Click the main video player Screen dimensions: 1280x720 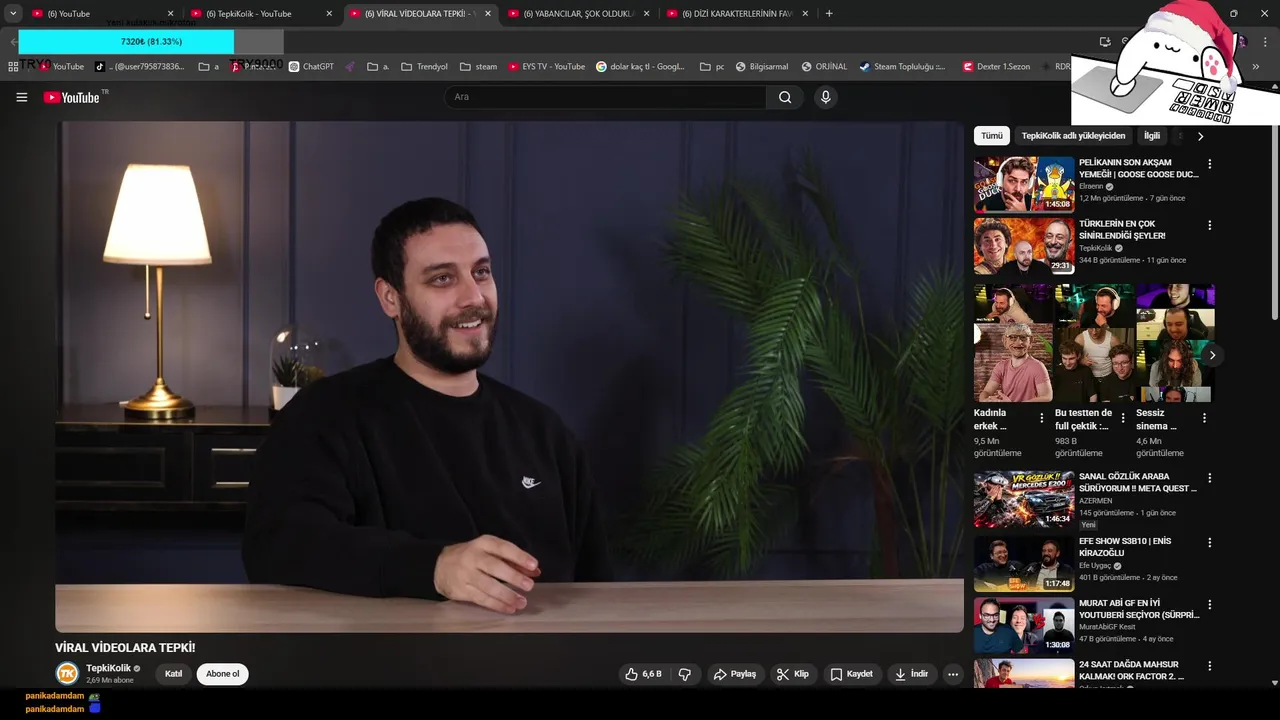click(509, 377)
